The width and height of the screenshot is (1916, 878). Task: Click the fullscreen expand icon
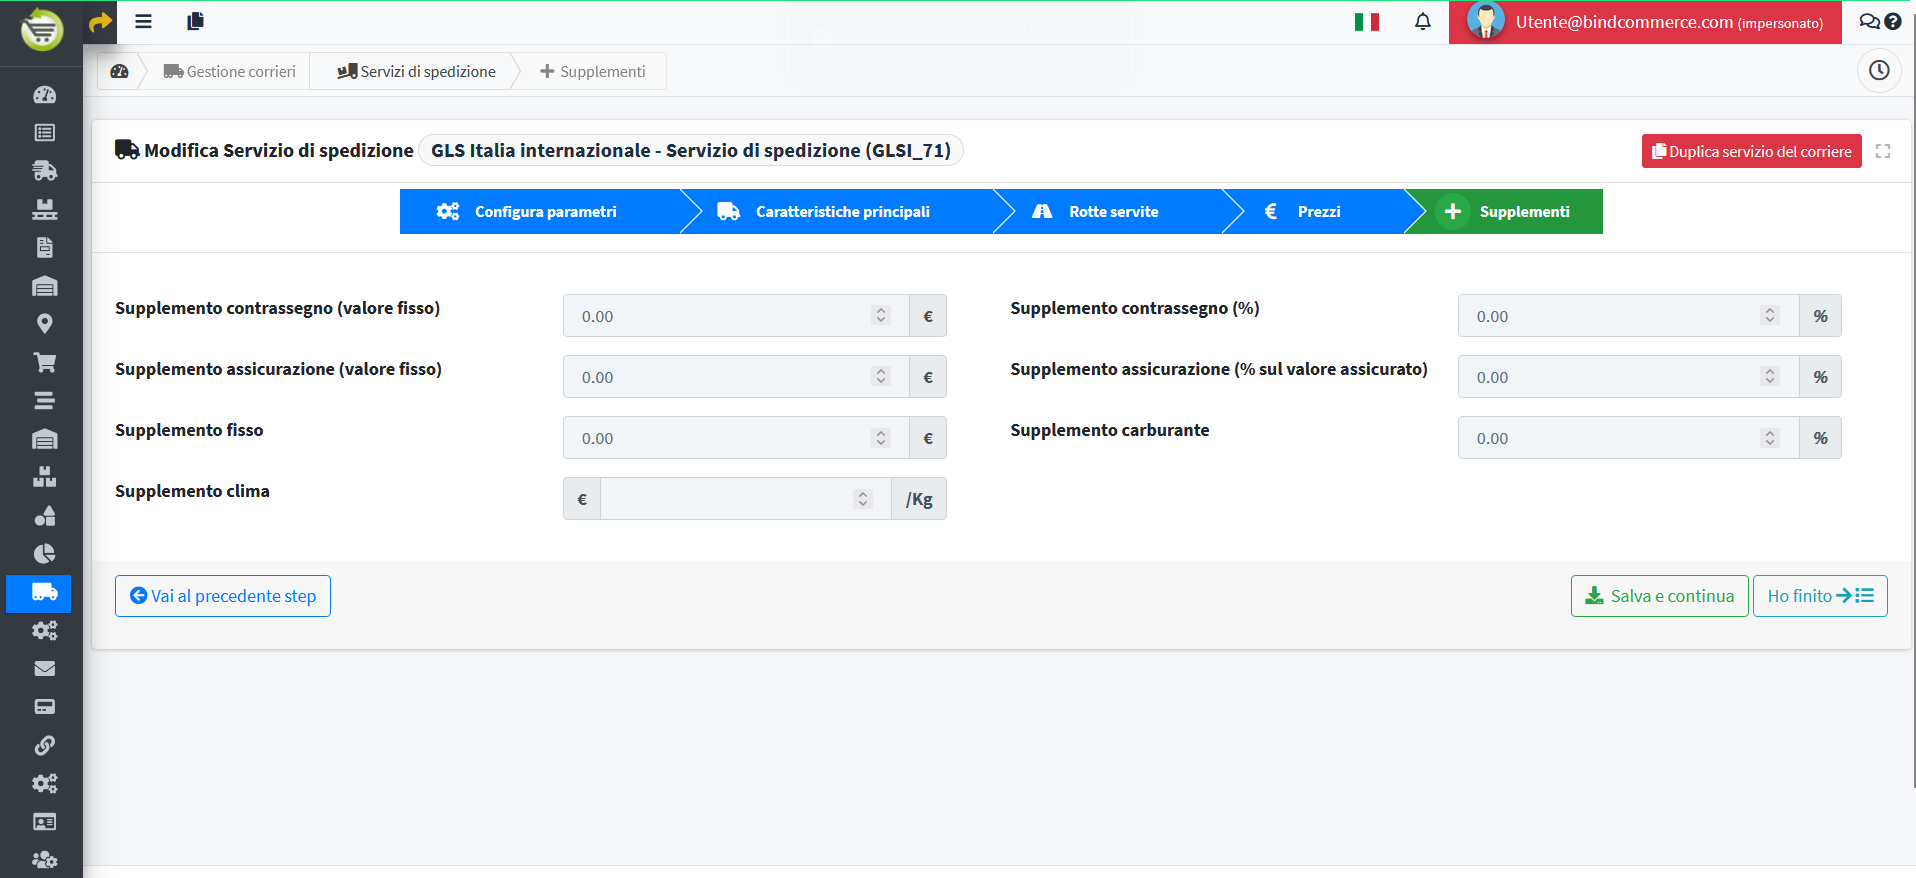(1883, 151)
